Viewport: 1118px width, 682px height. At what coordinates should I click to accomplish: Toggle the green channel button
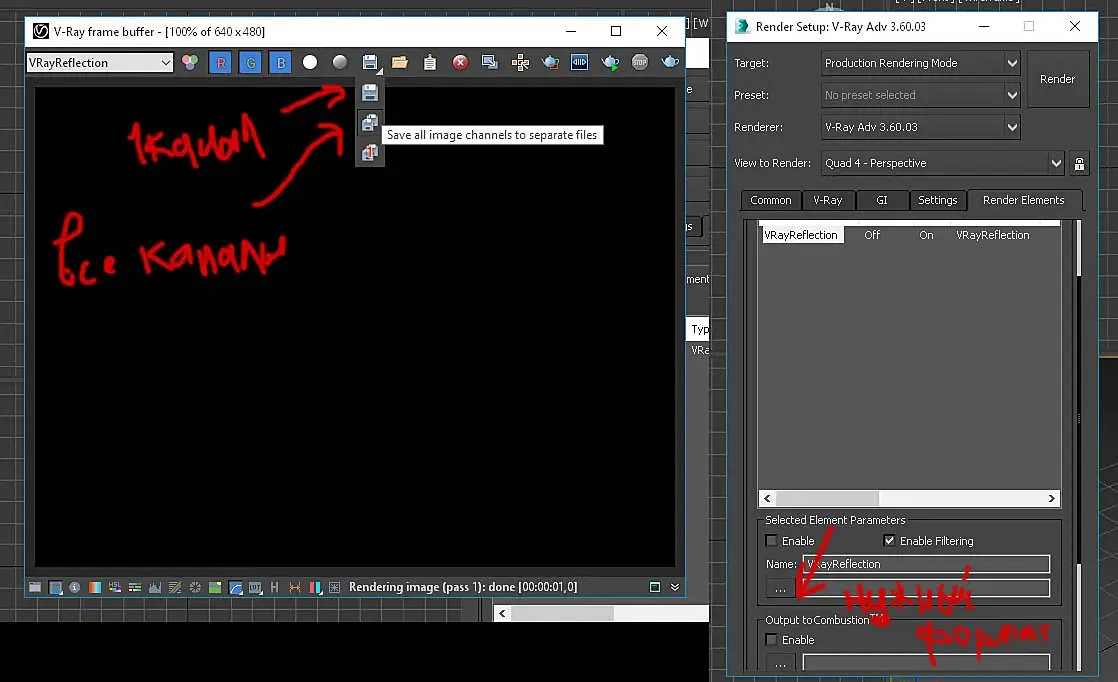pyautogui.click(x=250, y=63)
